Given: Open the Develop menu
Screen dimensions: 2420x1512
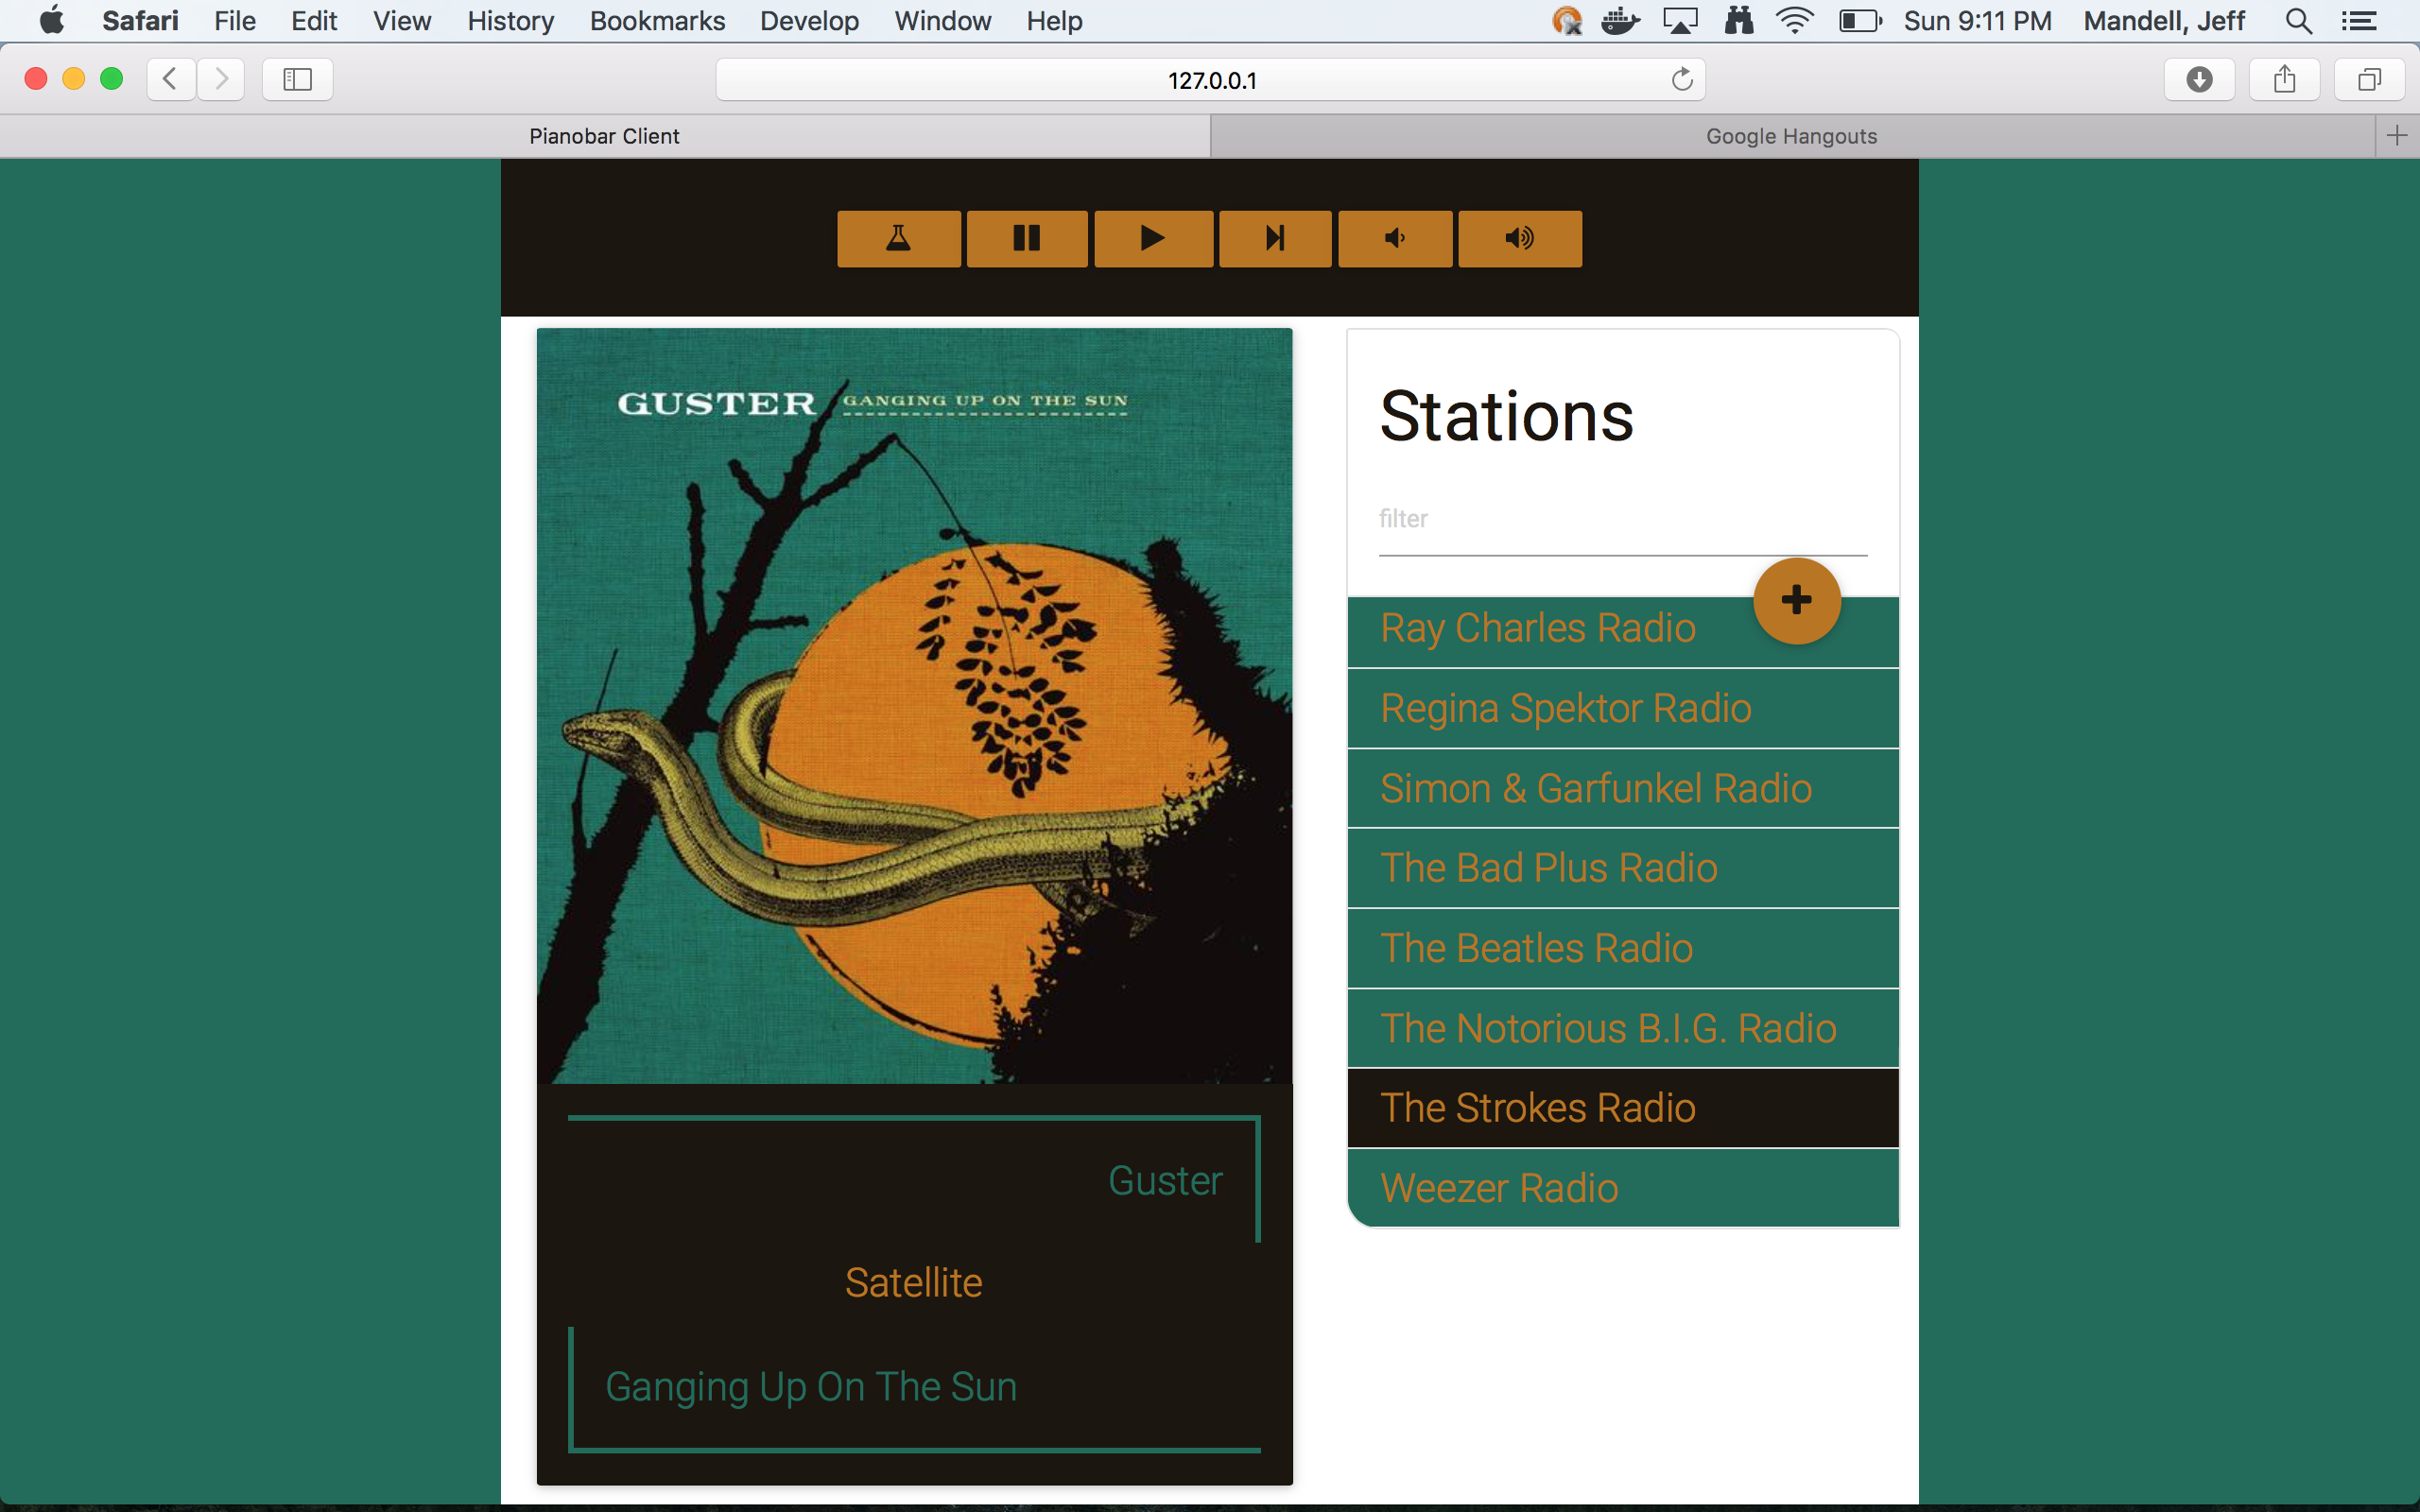Looking at the screenshot, I should [808, 21].
